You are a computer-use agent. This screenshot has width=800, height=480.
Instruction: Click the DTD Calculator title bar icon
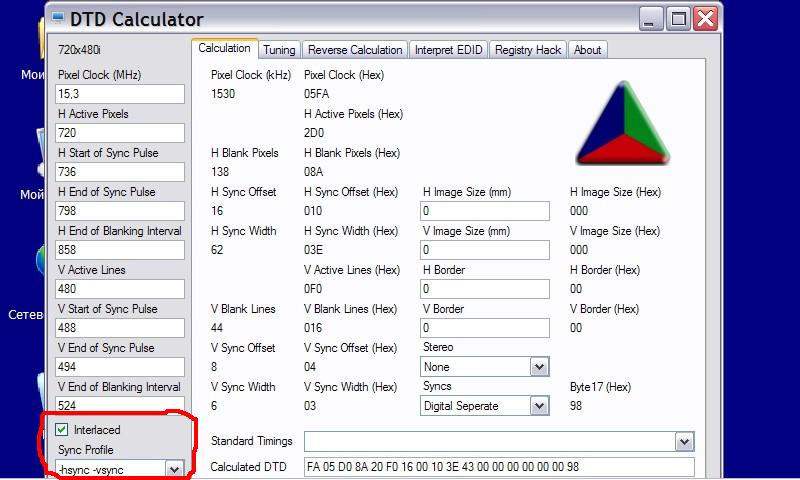[60, 19]
